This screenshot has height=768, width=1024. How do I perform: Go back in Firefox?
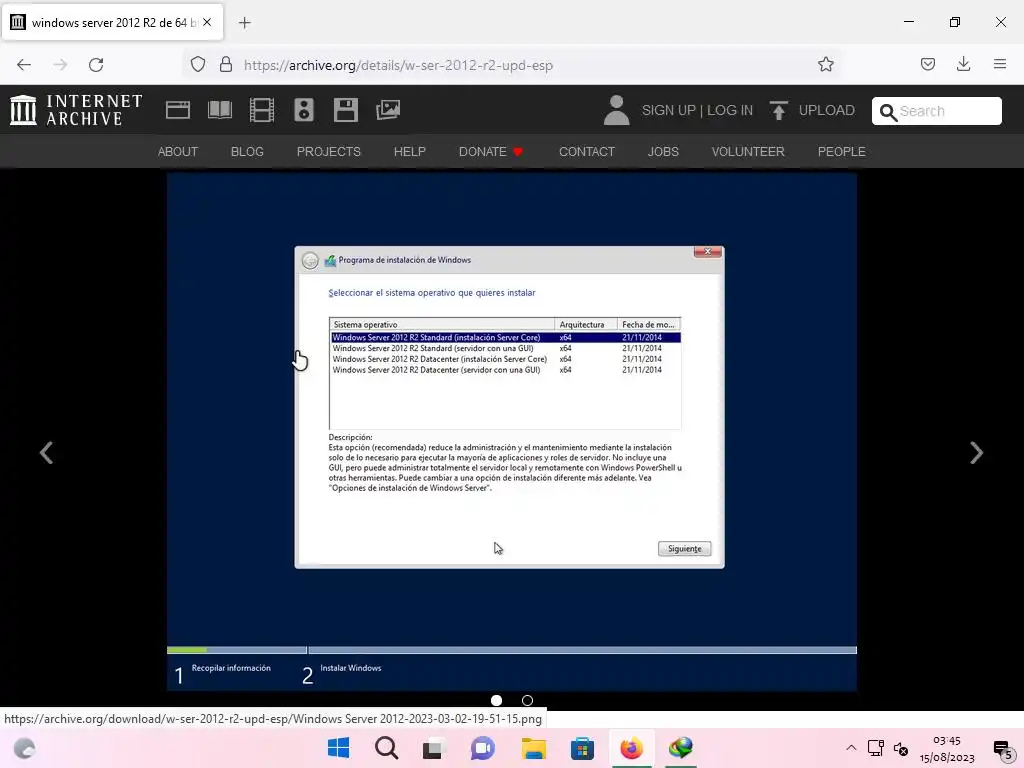pos(24,65)
